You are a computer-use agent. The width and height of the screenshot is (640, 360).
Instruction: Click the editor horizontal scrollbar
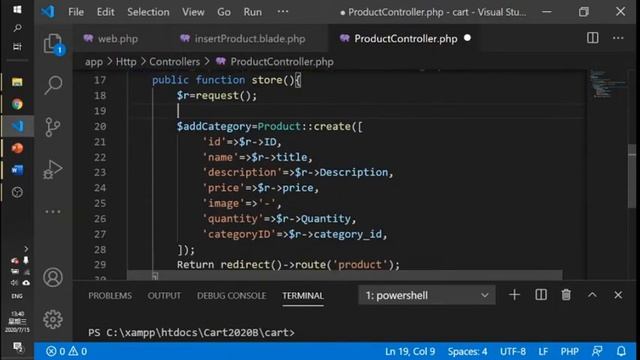coord(345,275)
